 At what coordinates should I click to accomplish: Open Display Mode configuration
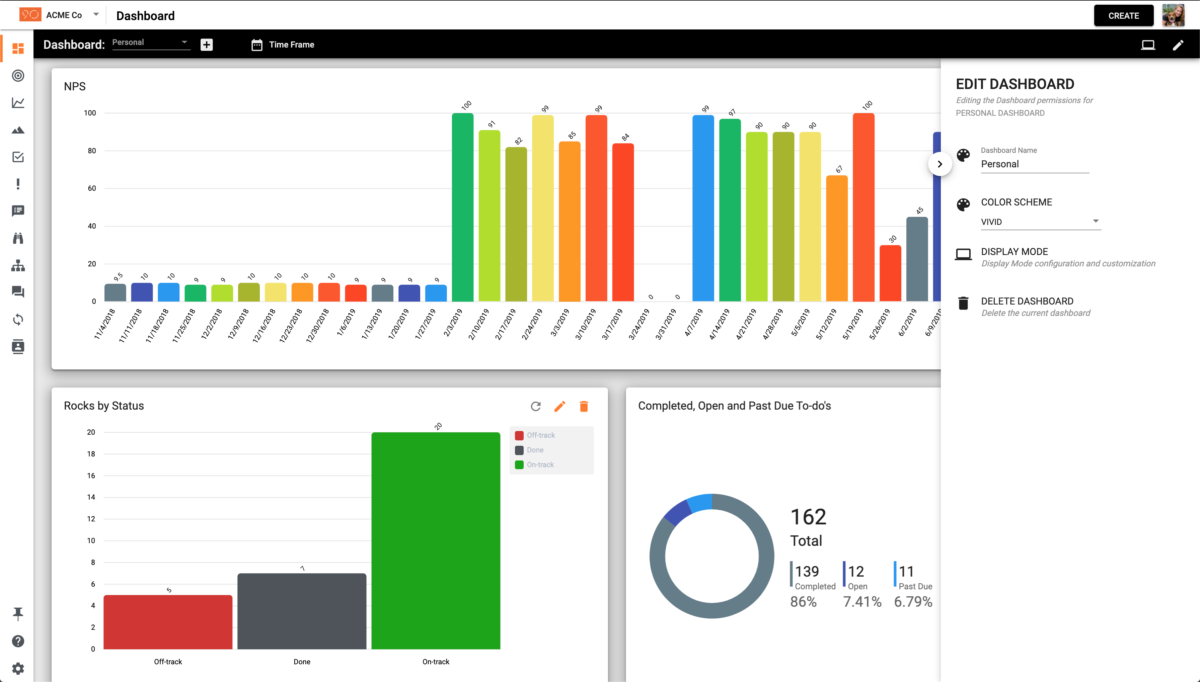(1014, 252)
